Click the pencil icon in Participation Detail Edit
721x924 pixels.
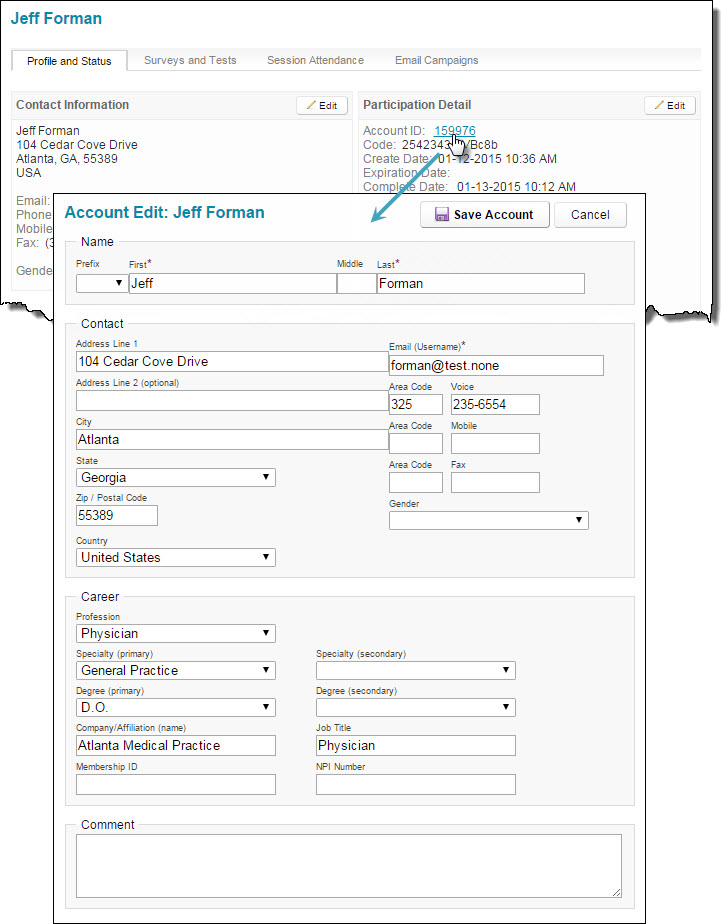coord(659,105)
